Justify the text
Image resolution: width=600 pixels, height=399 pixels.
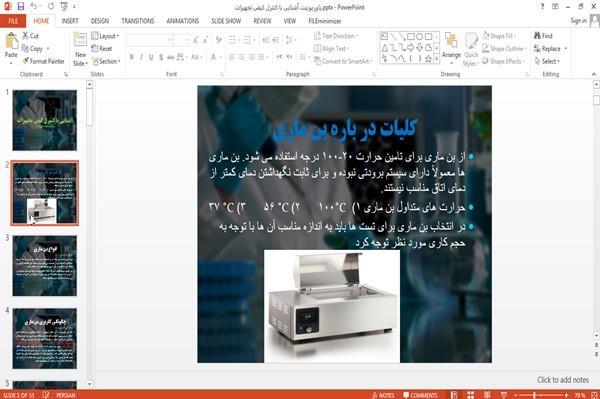(261, 57)
